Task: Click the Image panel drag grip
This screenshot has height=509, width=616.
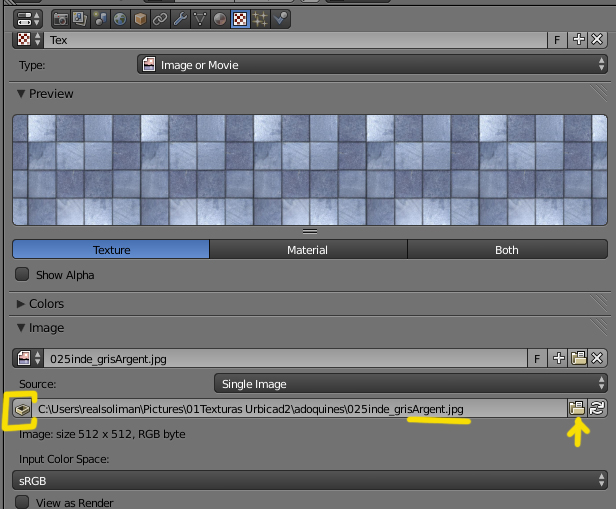Action: [x=599, y=327]
